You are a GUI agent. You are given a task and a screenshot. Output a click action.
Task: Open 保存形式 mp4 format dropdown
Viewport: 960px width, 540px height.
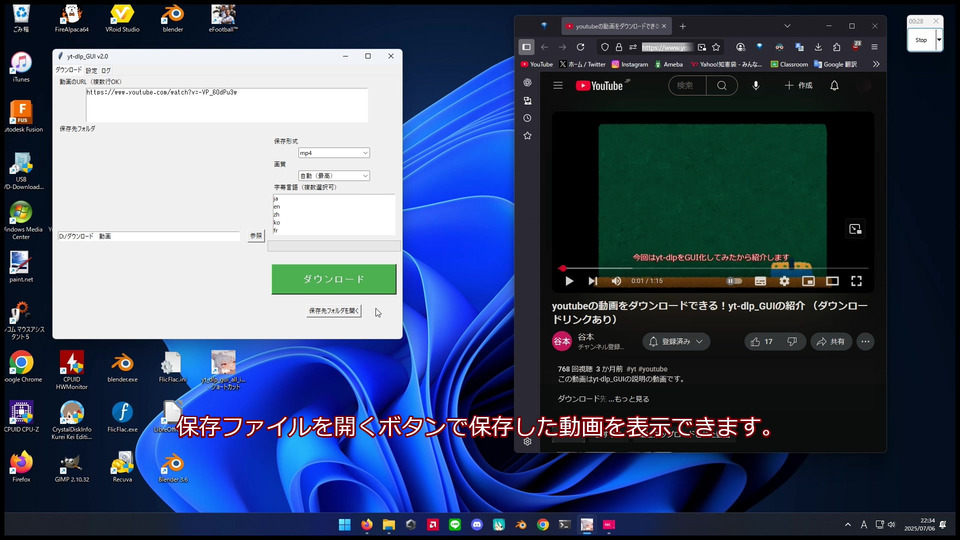(334, 153)
